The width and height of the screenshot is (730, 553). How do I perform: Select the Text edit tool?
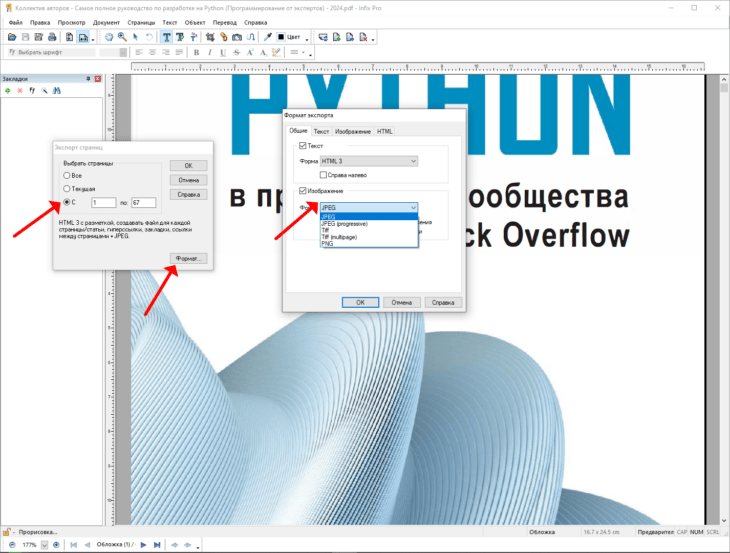click(166, 37)
